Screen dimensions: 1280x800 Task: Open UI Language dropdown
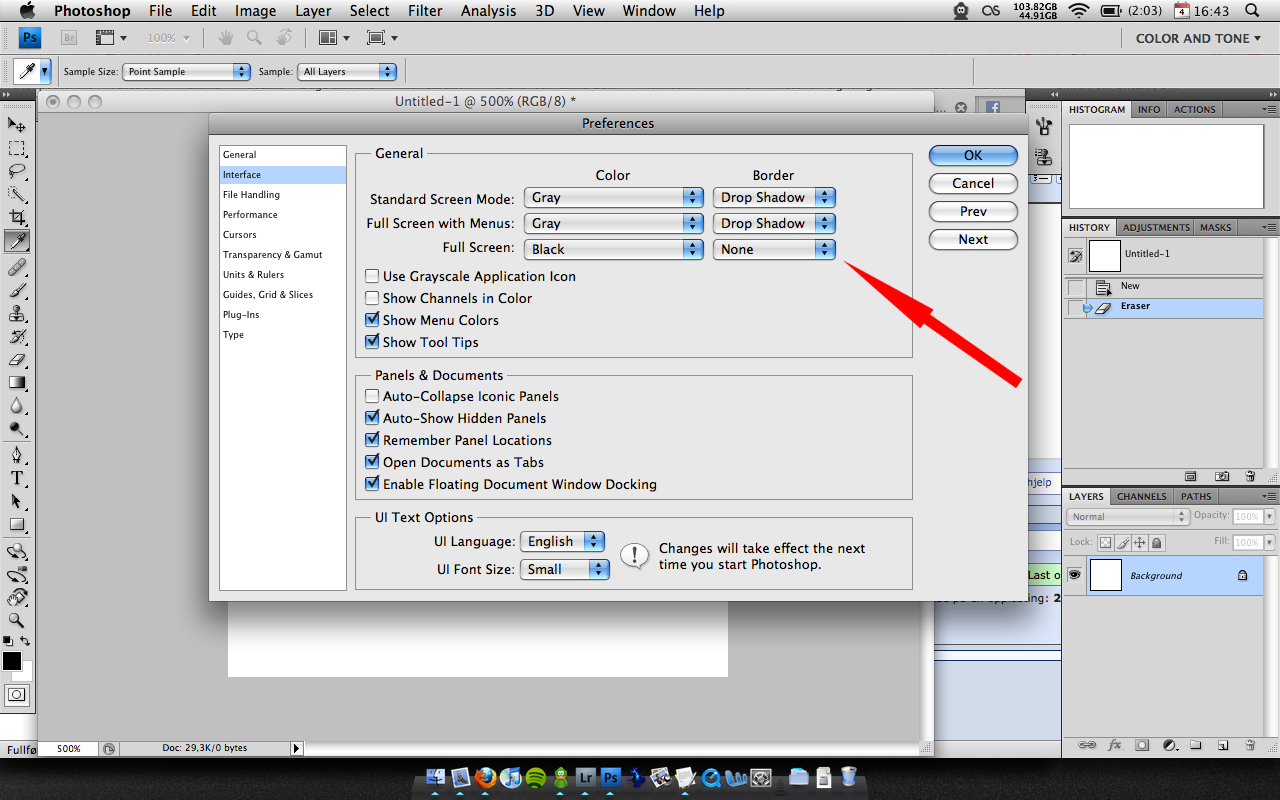pyautogui.click(x=563, y=541)
